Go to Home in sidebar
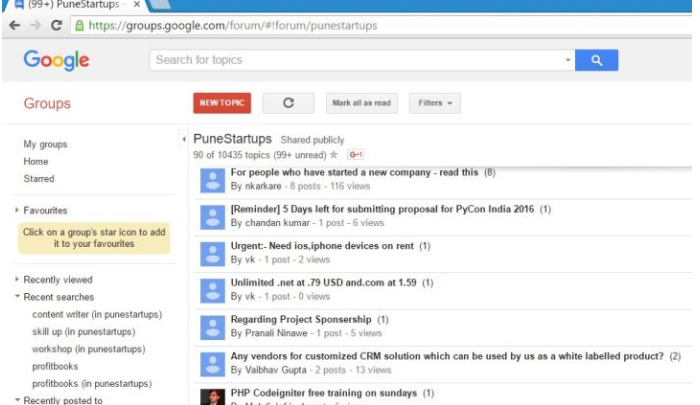This screenshot has height=405, width=700. [x=36, y=161]
